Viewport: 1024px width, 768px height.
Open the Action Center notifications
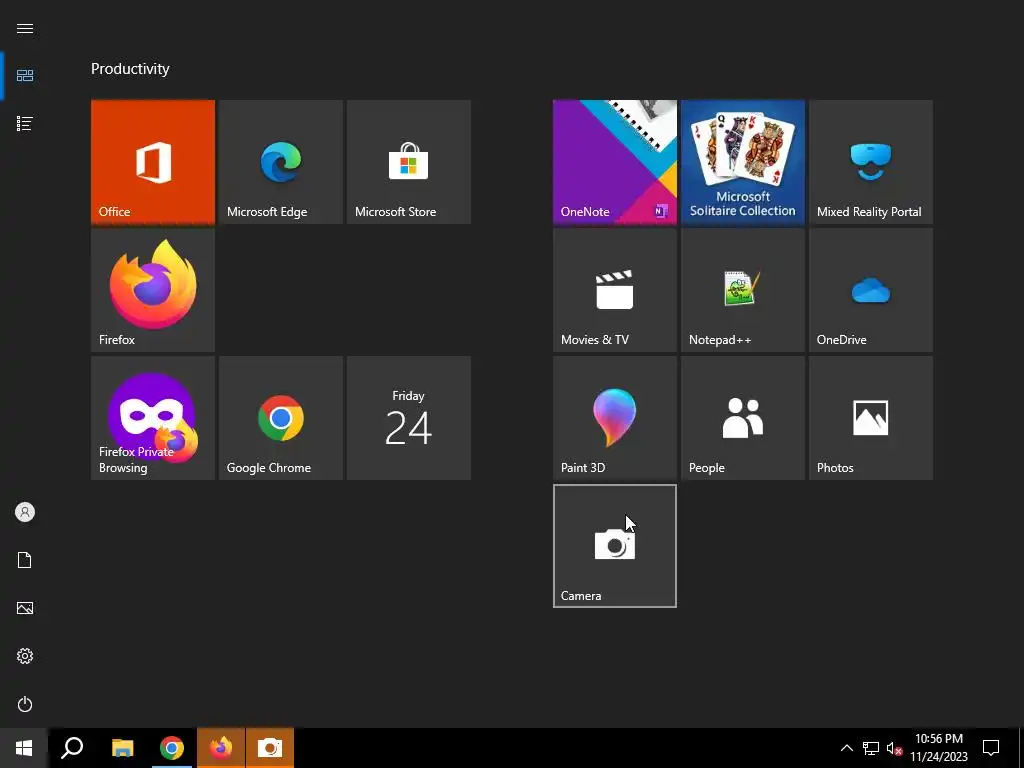tap(991, 748)
